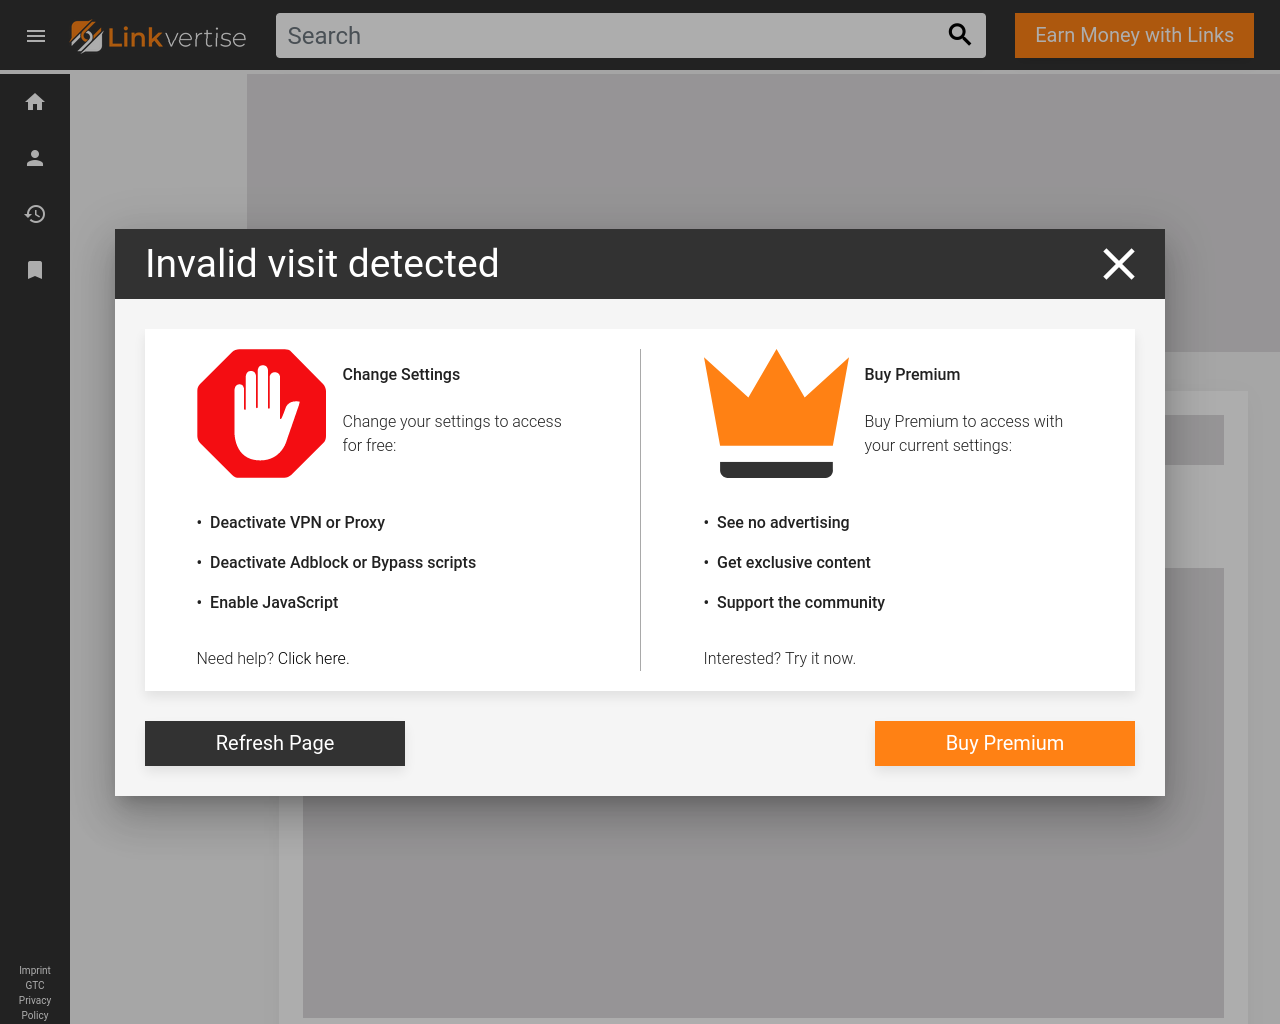Click the Linkvertise logo

[159, 37]
